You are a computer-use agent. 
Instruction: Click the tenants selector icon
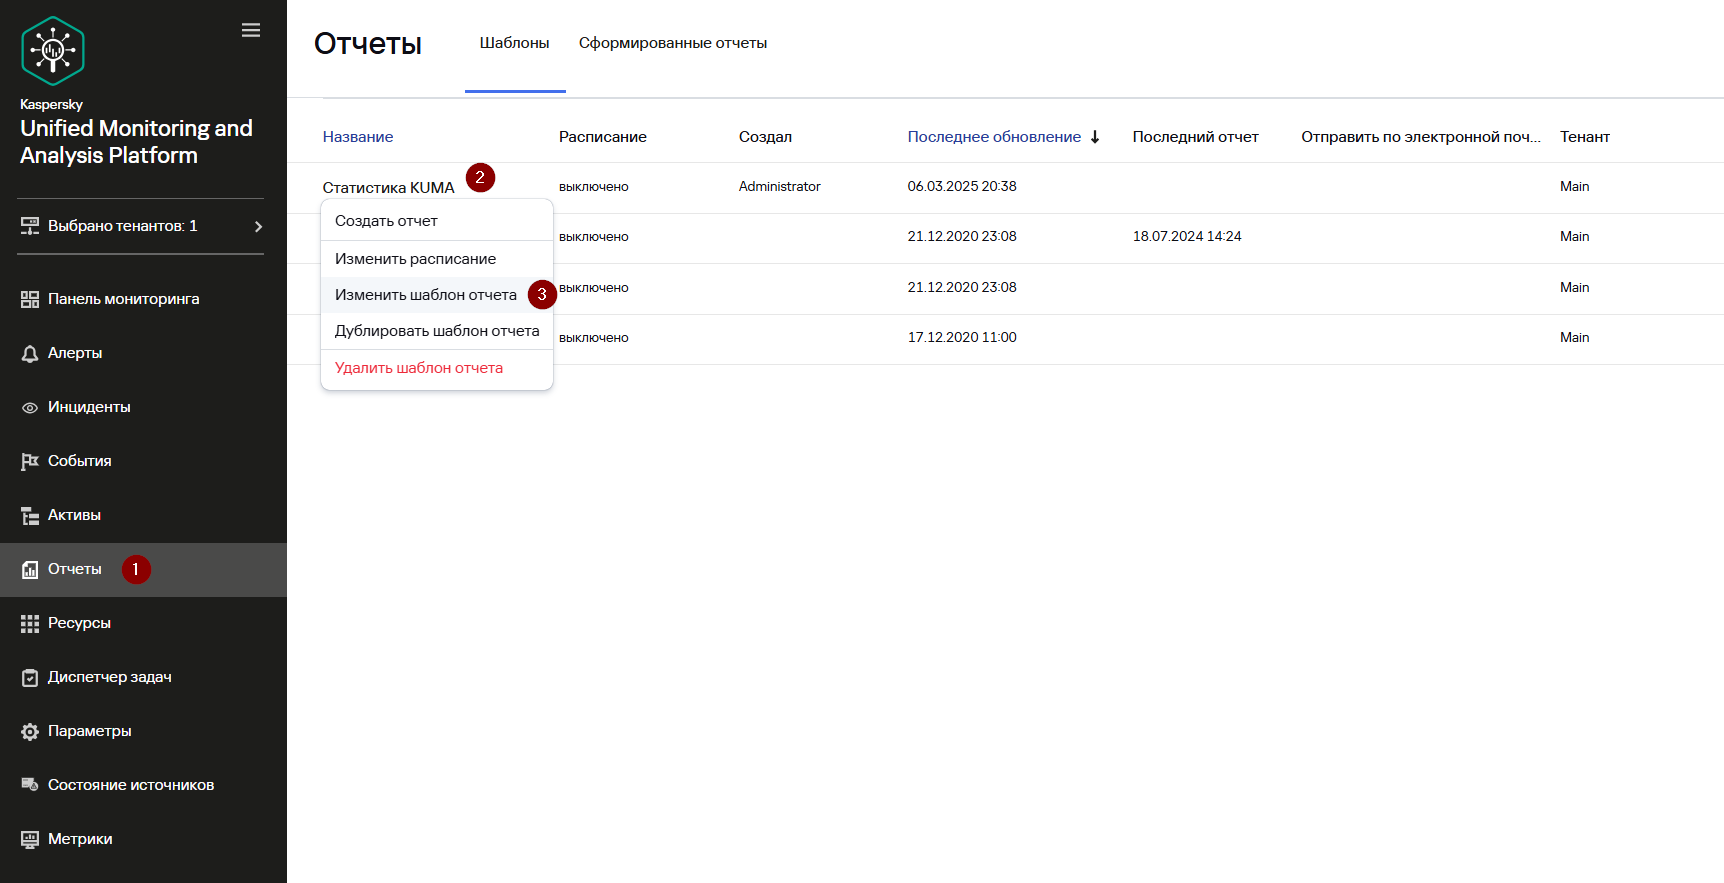point(30,226)
